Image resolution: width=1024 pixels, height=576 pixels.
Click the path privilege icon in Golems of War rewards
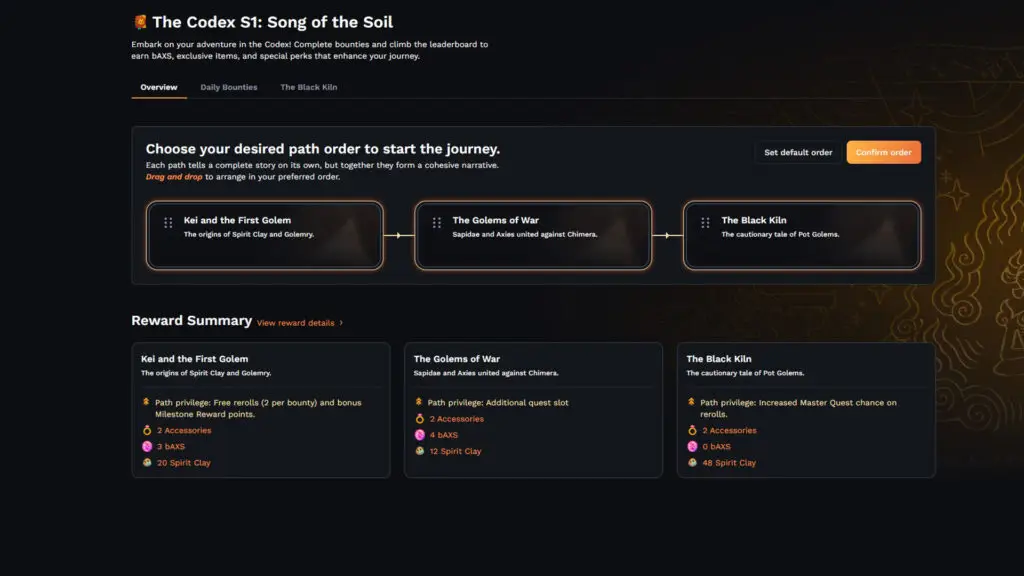420,403
